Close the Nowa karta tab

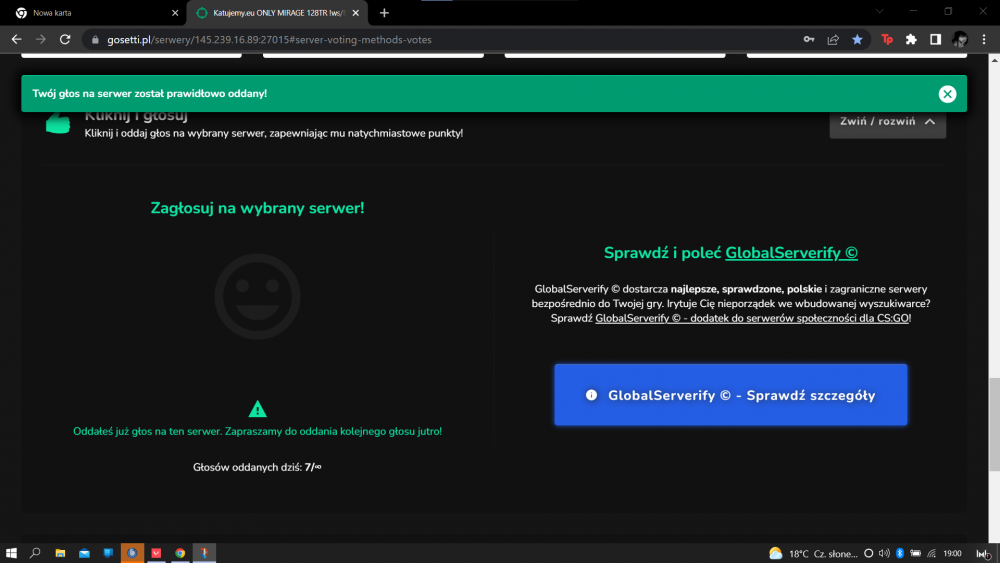[175, 13]
